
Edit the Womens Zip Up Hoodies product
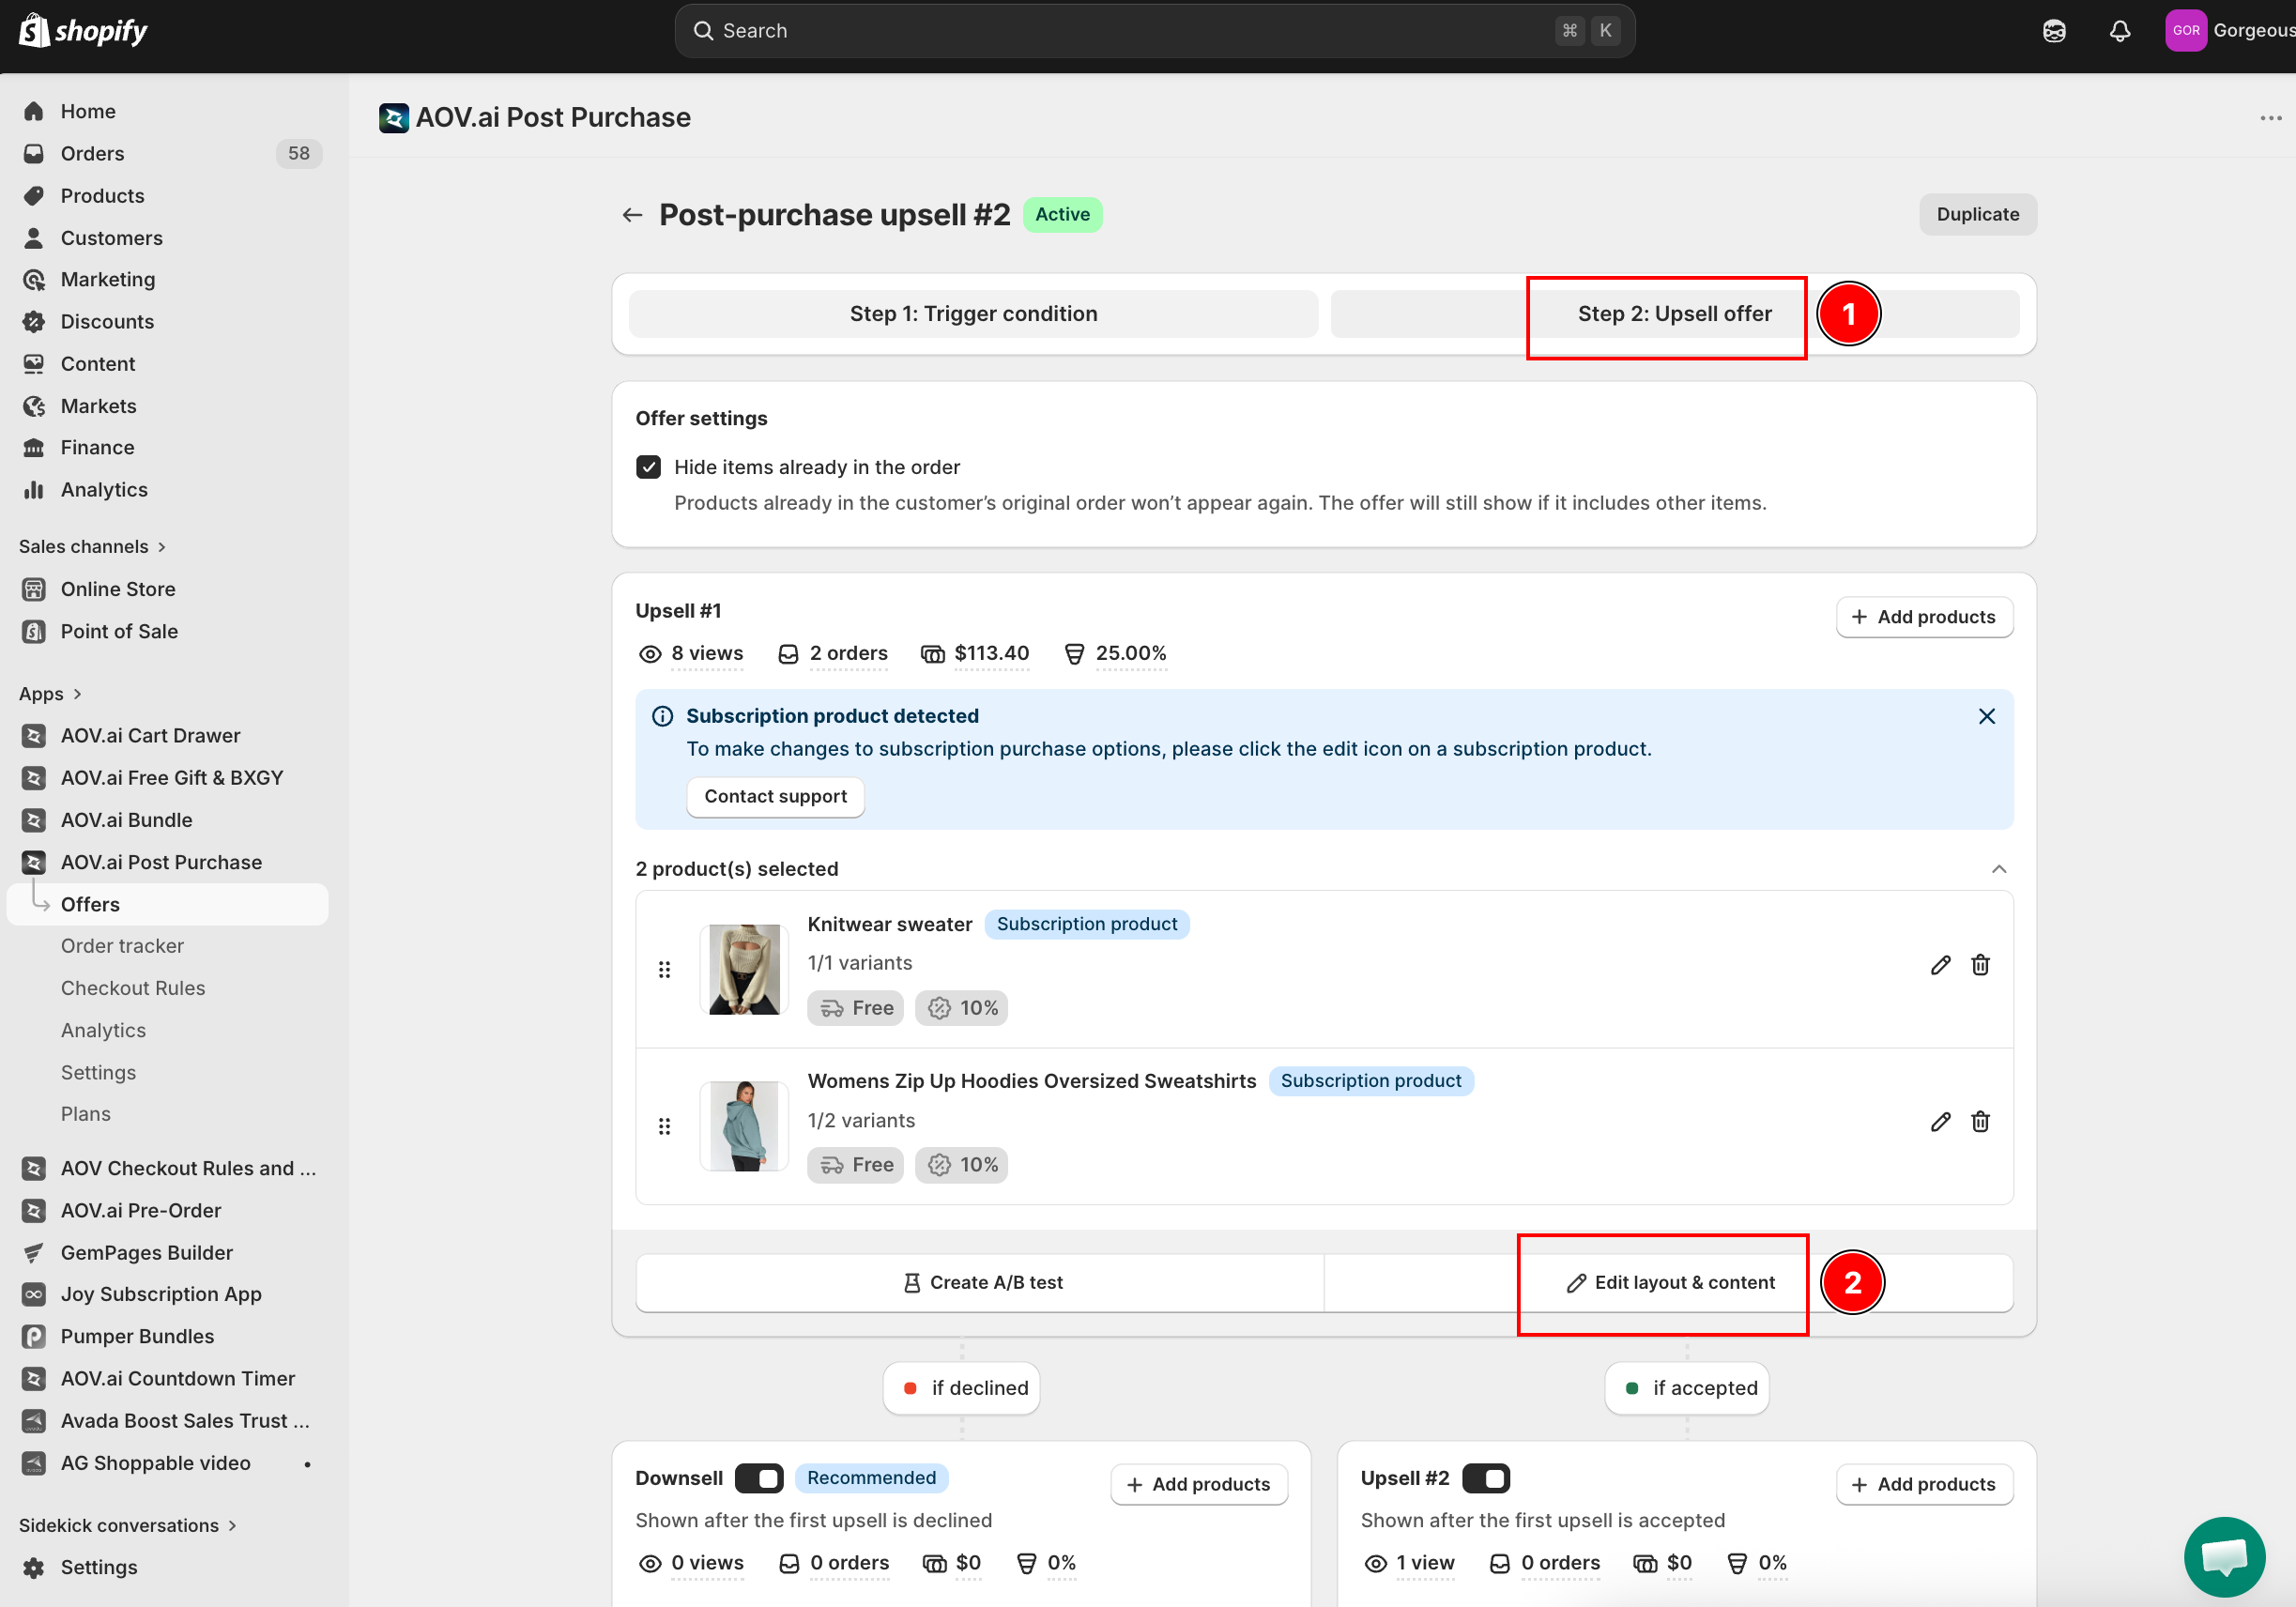point(1940,1122)
